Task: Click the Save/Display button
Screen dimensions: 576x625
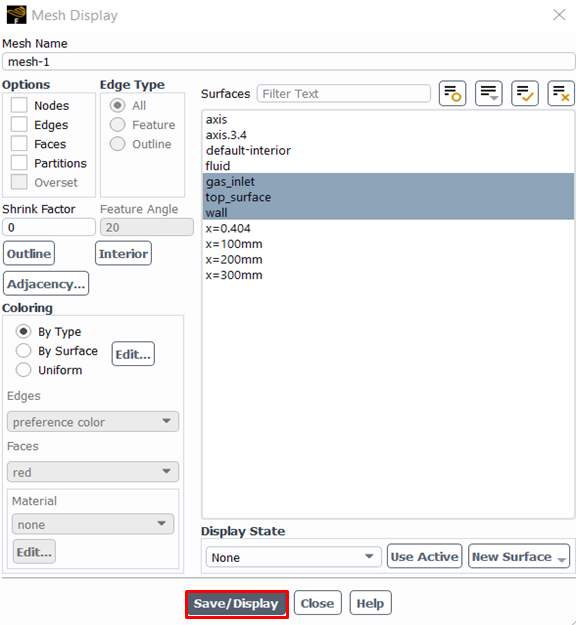Action: (x=237, y=603)
